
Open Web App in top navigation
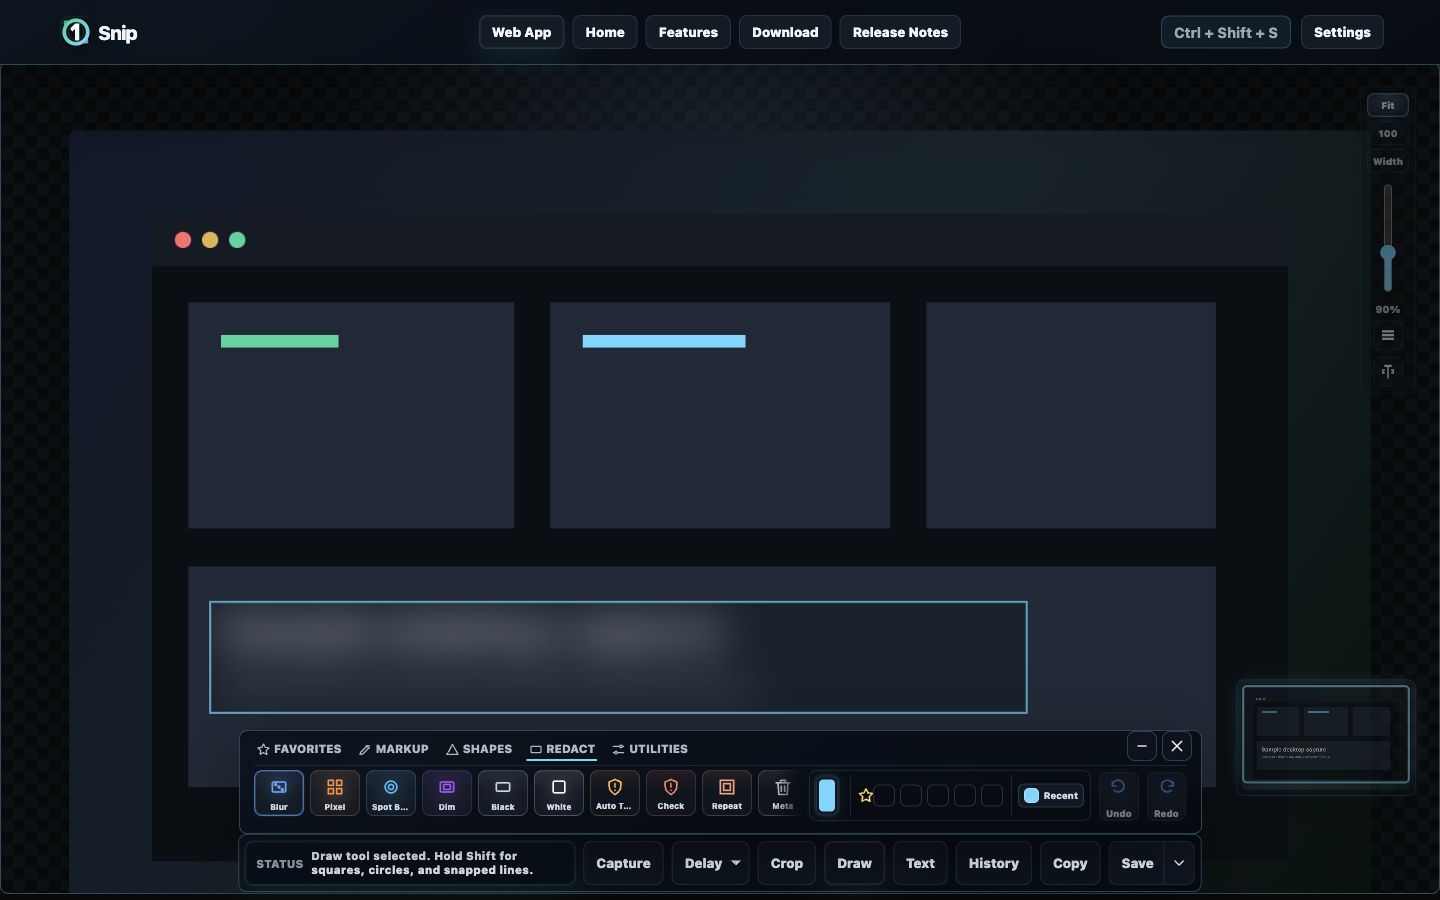click(522, 32)
